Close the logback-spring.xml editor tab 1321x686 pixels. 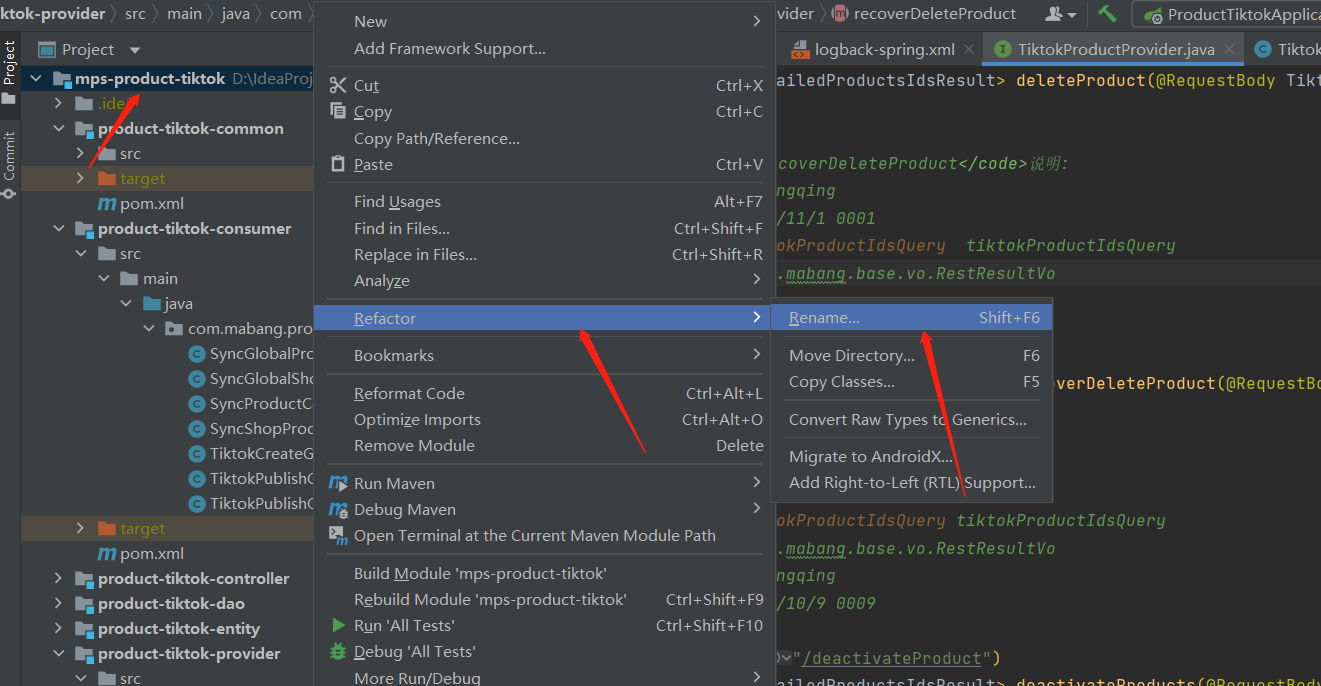pyautogui.click(x=969, y=49)
